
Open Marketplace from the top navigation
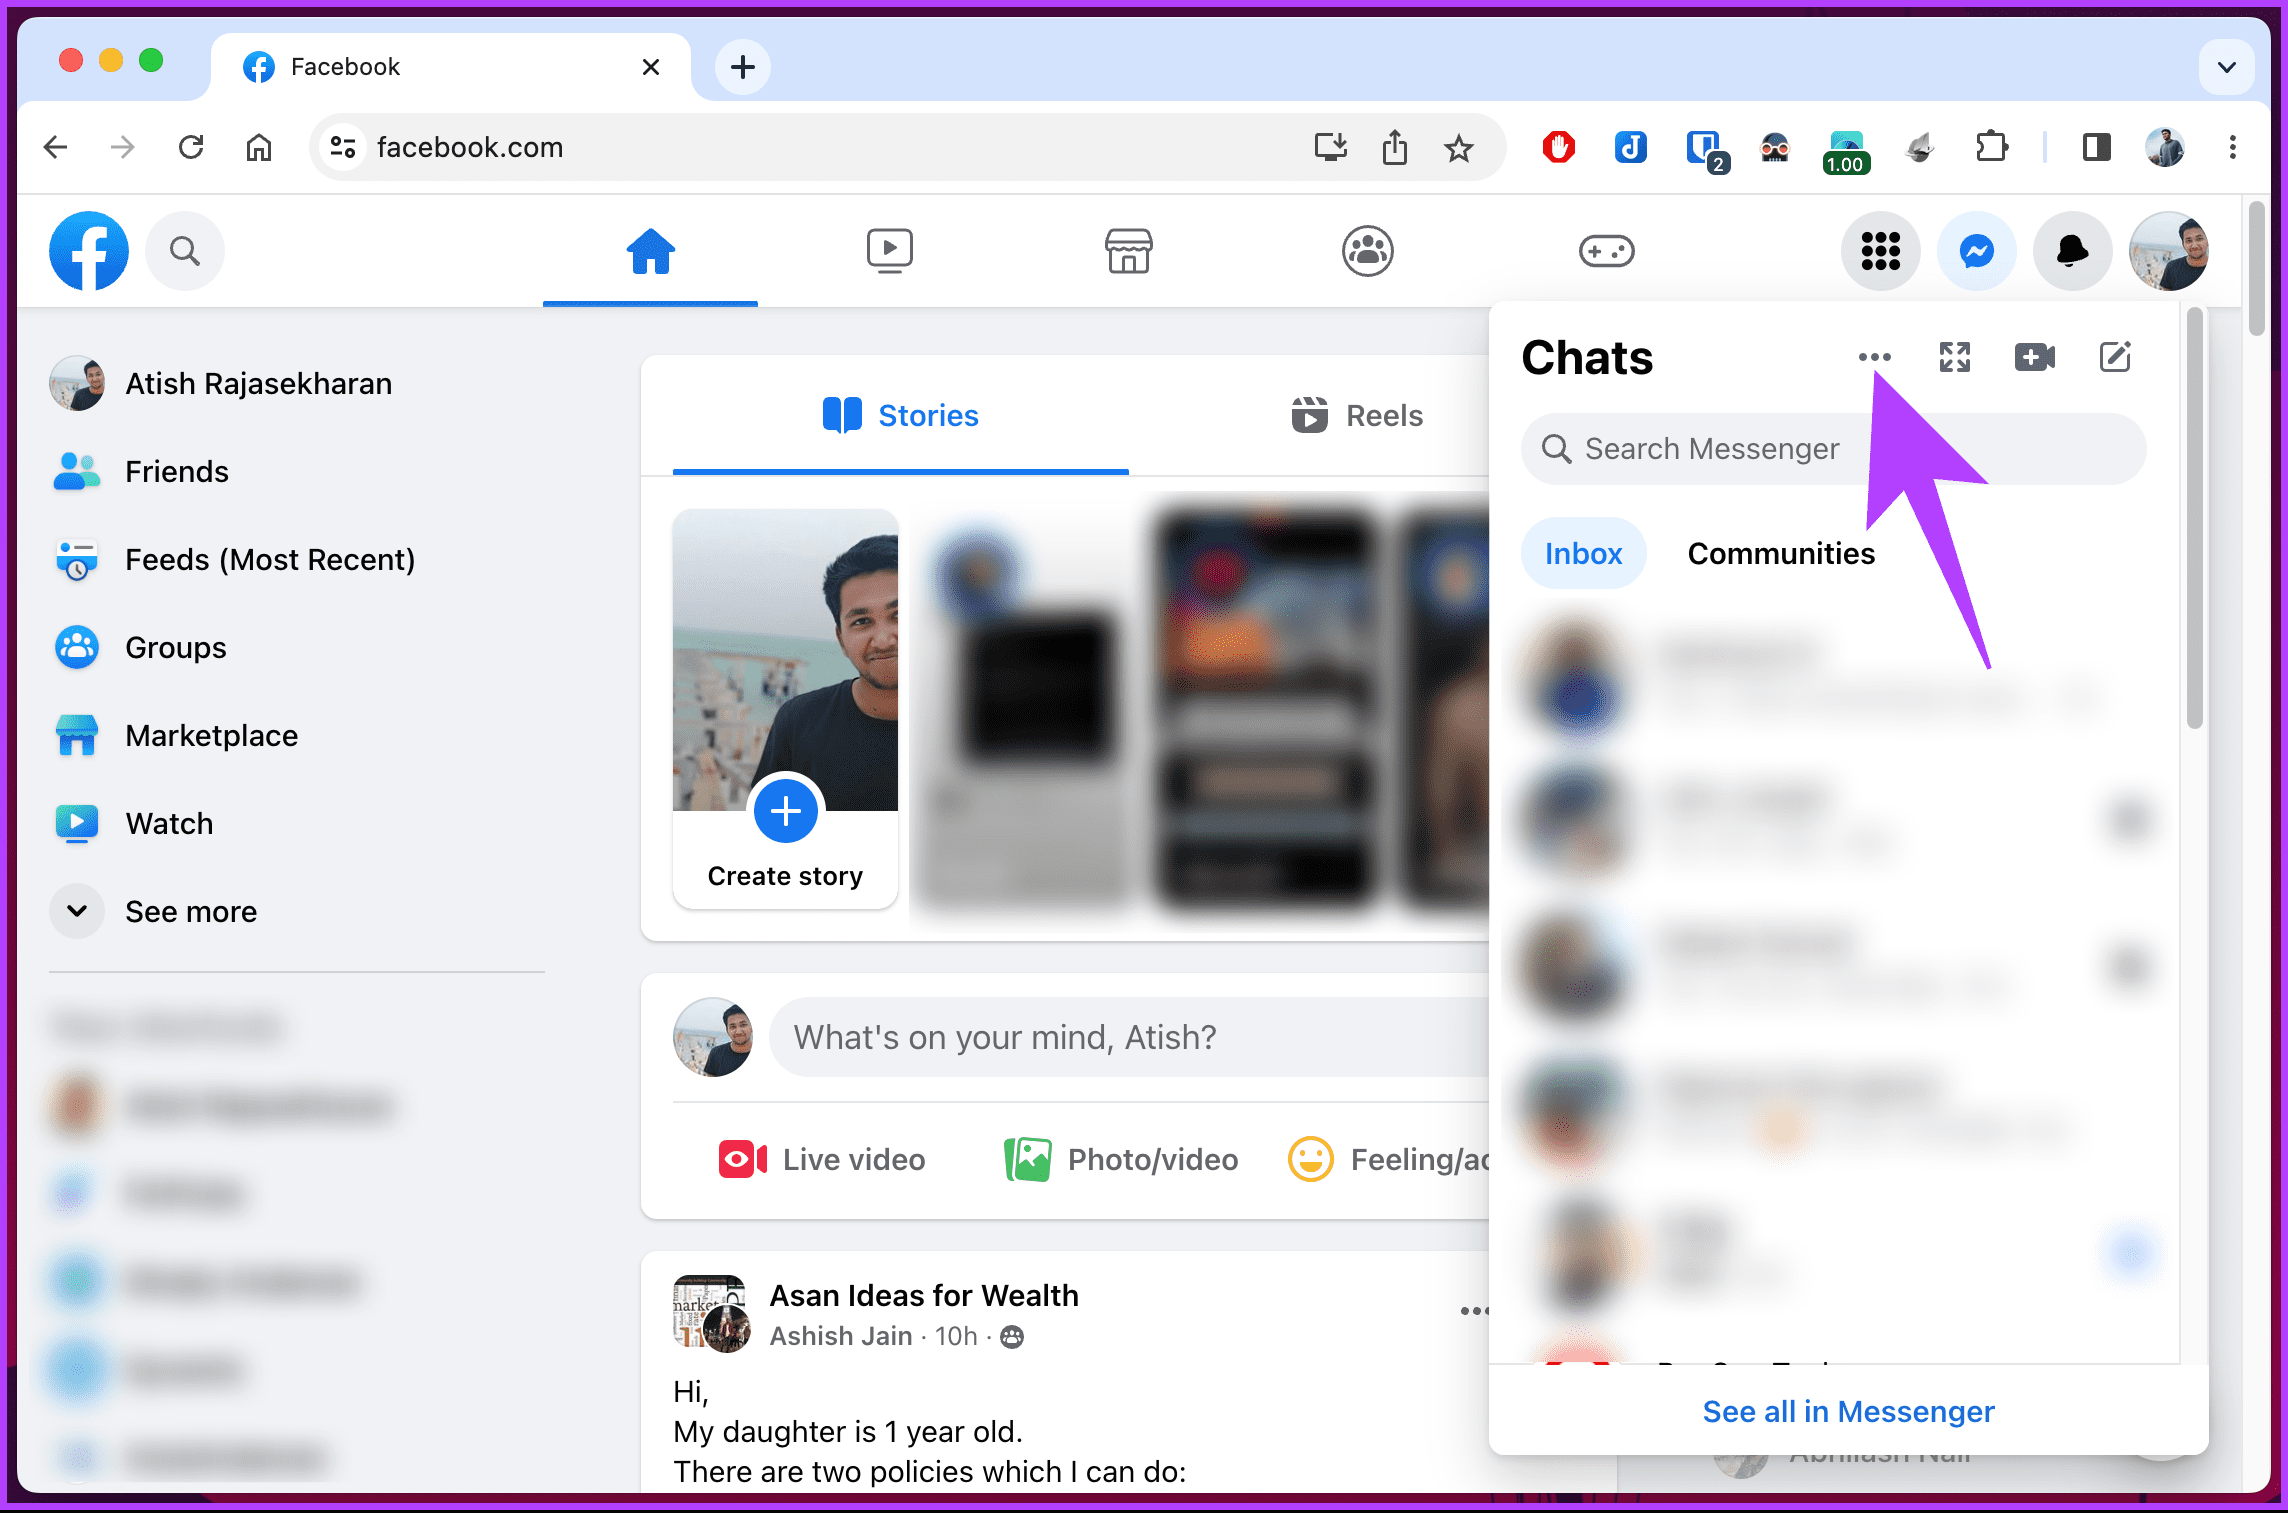tap(1128, 251)
